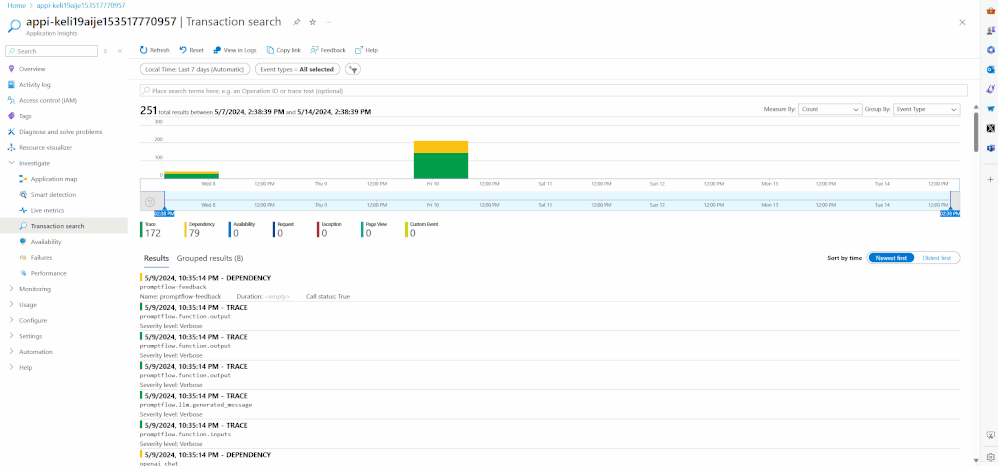Close the Transaction search blade
This screenshot has height=466, width=998.
[x=962, y=22]
